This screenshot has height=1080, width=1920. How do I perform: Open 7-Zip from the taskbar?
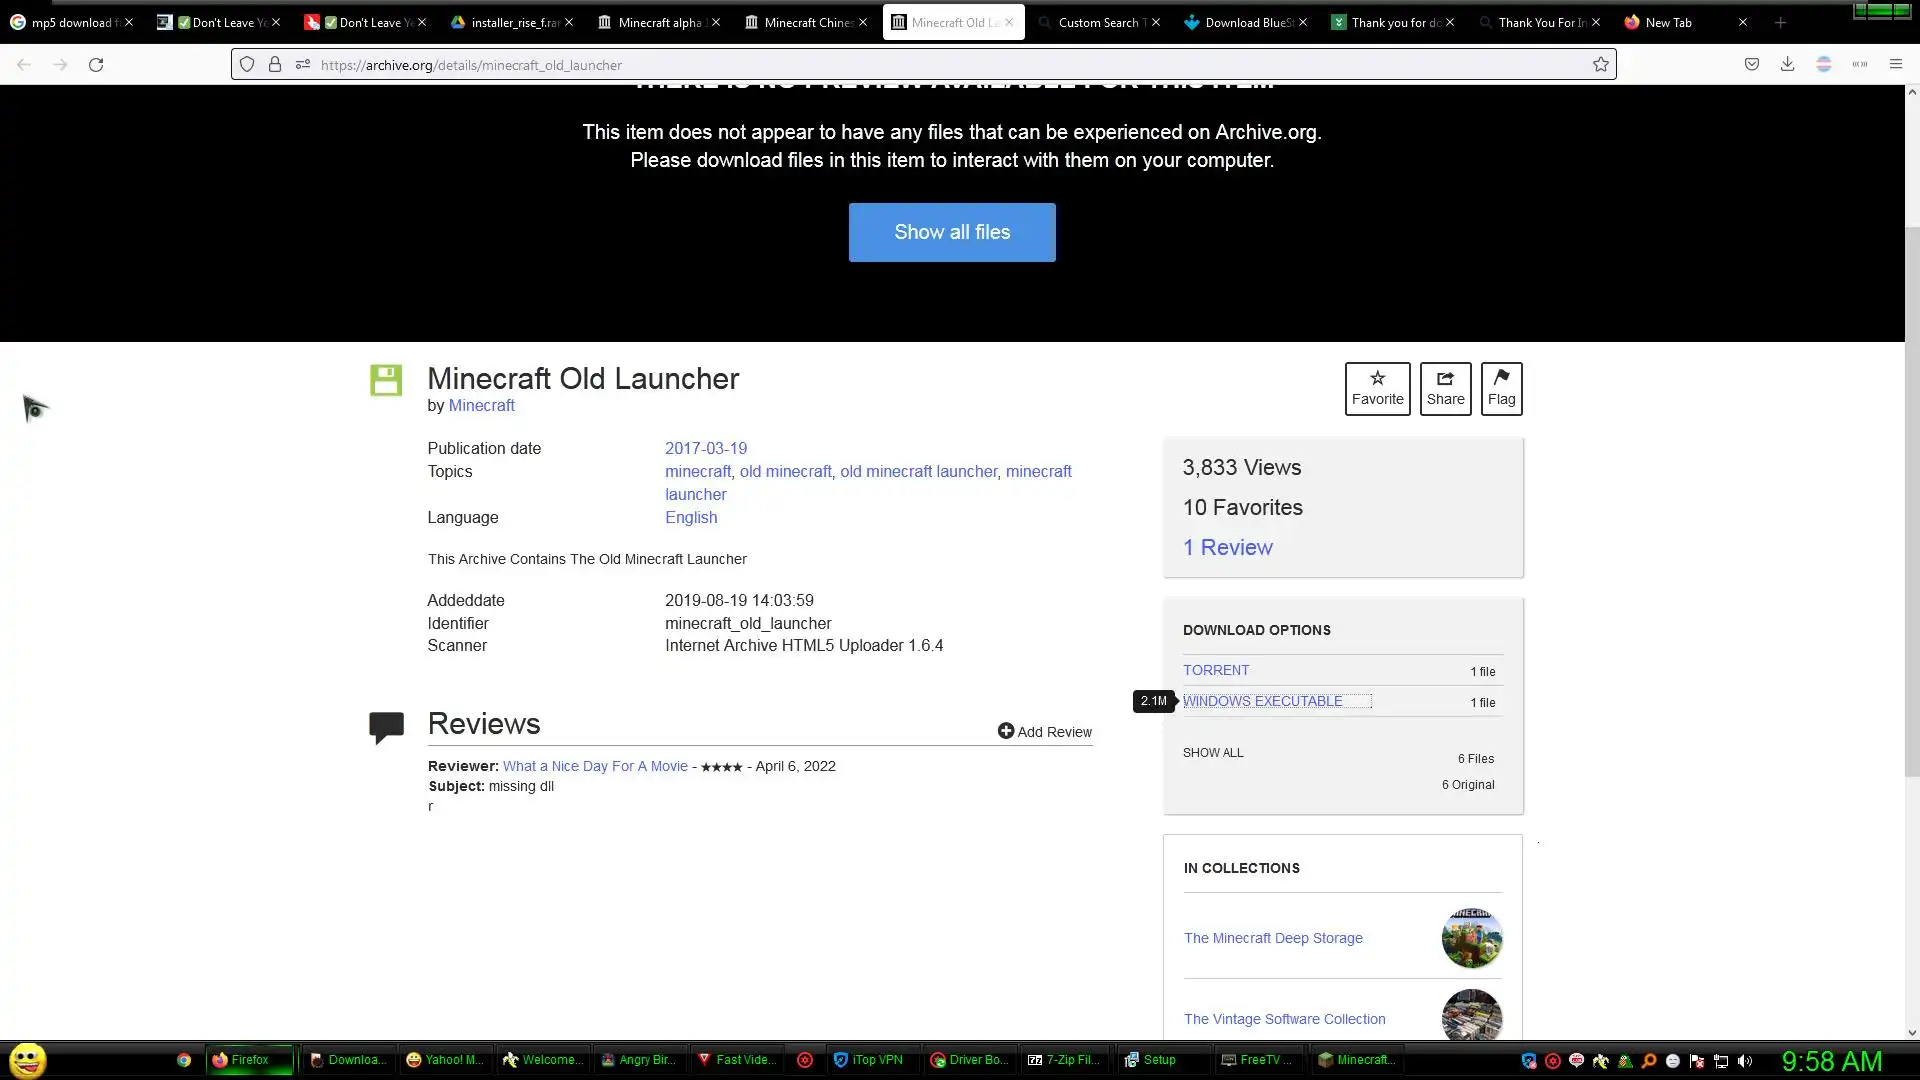click(1063, 1060)
